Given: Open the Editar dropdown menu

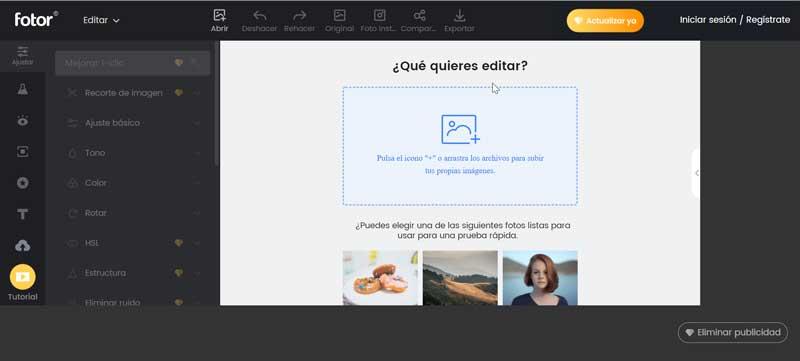Looking at the screenshot, I should click(x=101, y=20).
